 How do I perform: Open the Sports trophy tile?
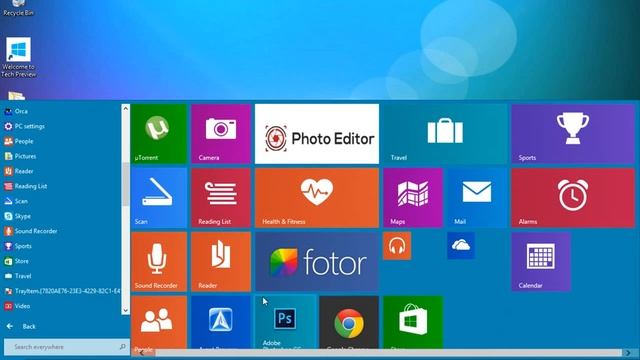(573, 134)
